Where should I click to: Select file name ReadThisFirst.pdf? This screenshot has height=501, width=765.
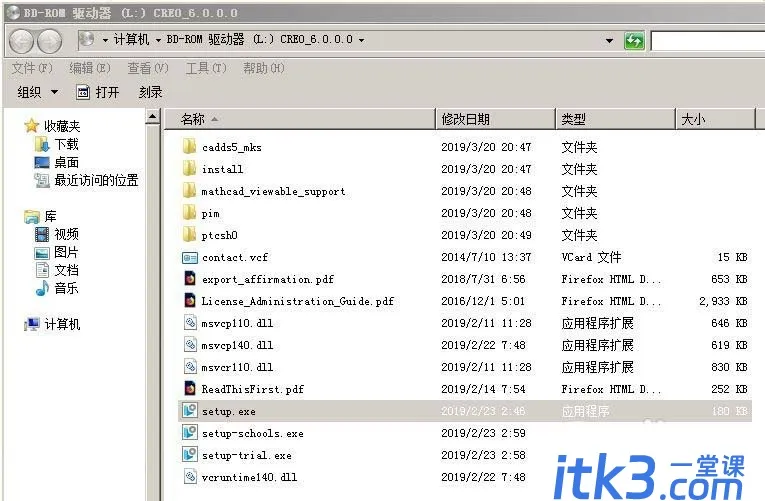252,389
